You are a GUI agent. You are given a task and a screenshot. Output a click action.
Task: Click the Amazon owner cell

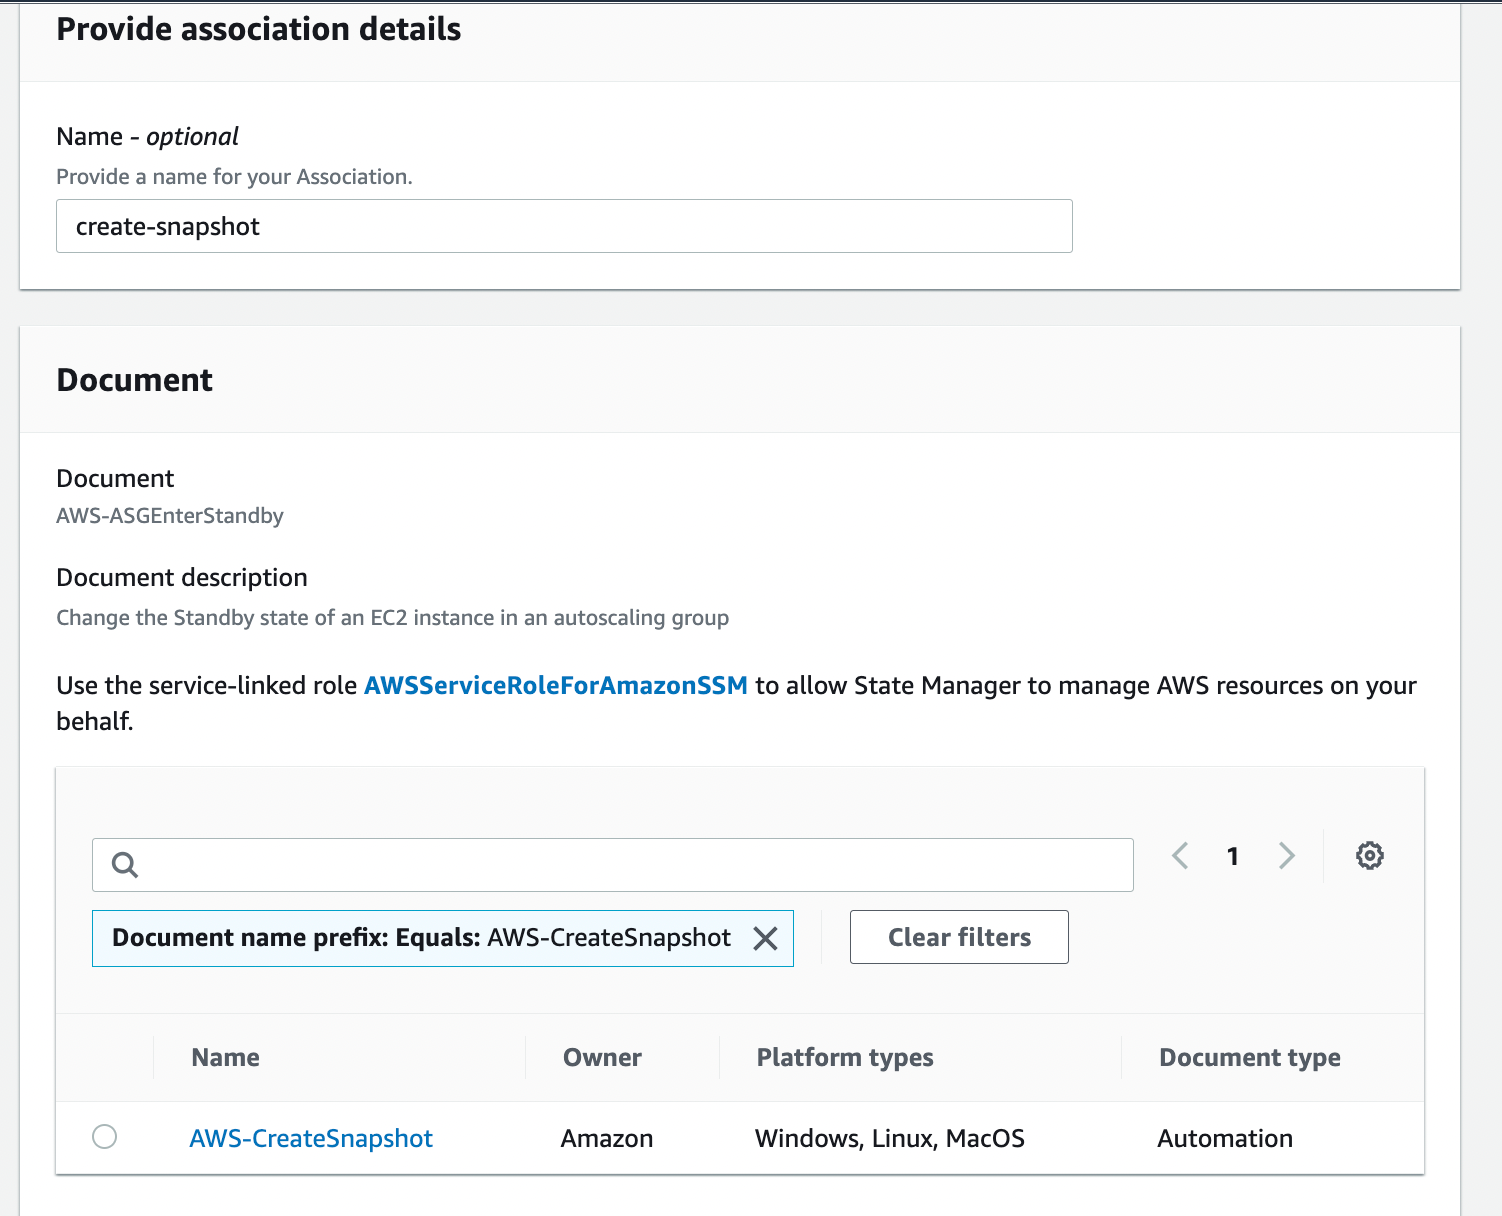point(607,1139)
